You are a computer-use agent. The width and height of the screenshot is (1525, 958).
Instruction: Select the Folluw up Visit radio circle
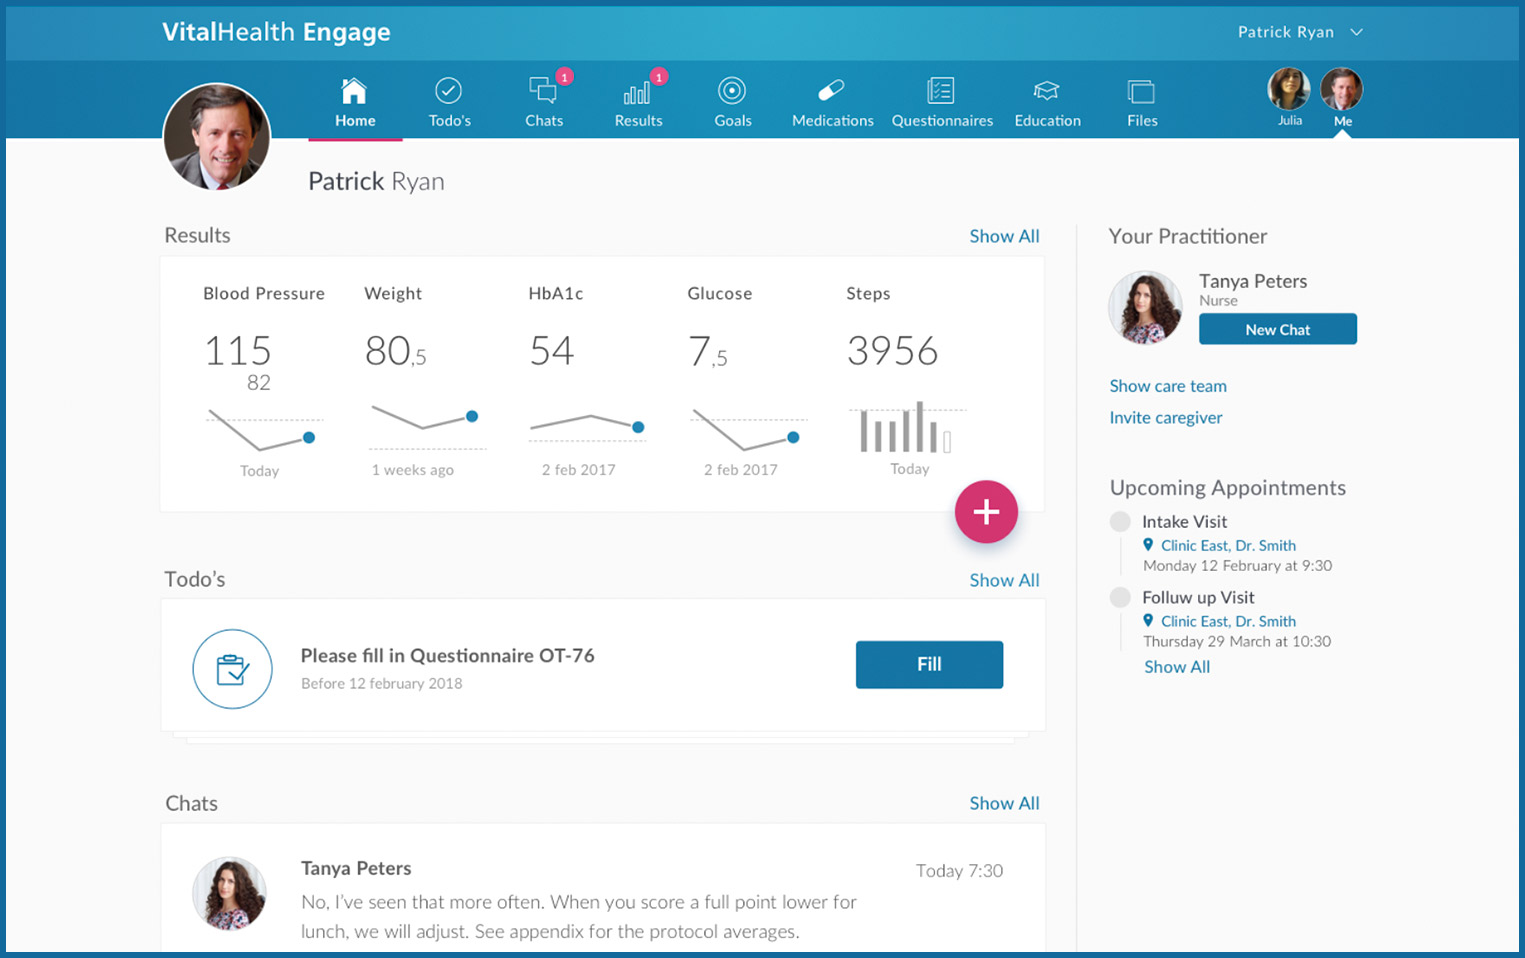(1120, 597)
